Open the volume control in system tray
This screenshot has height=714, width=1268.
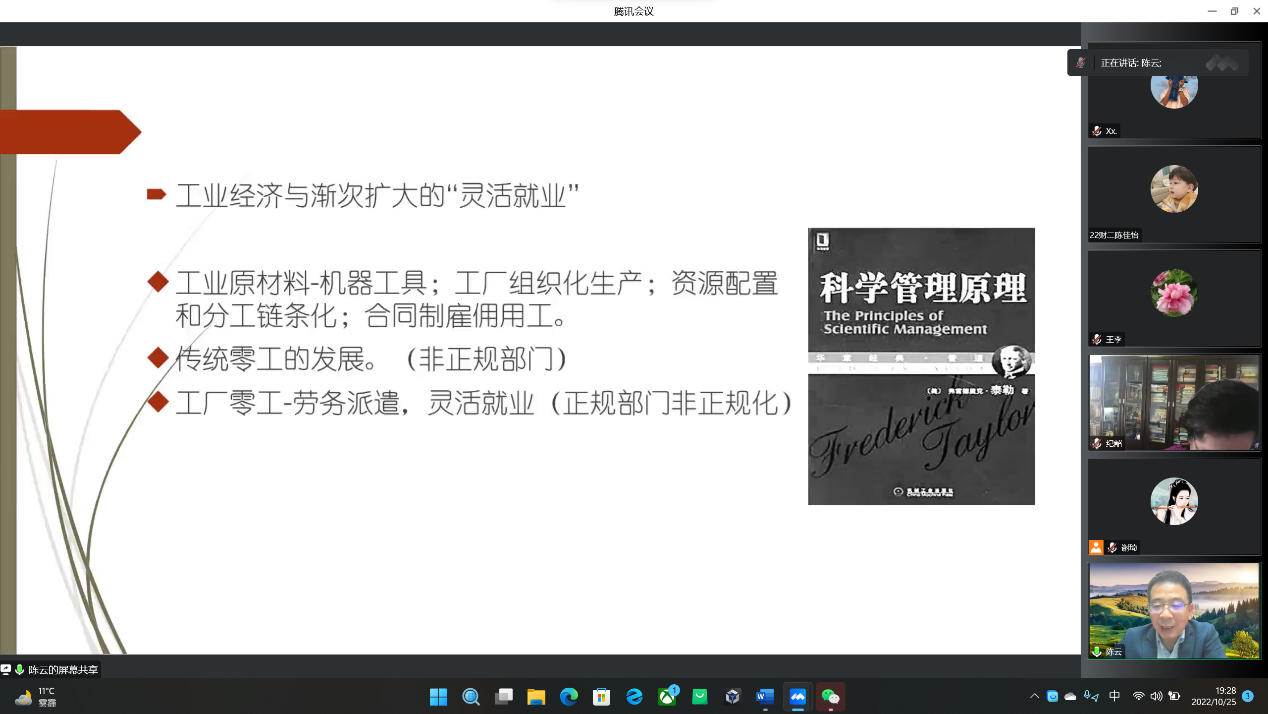[1156, 696]
